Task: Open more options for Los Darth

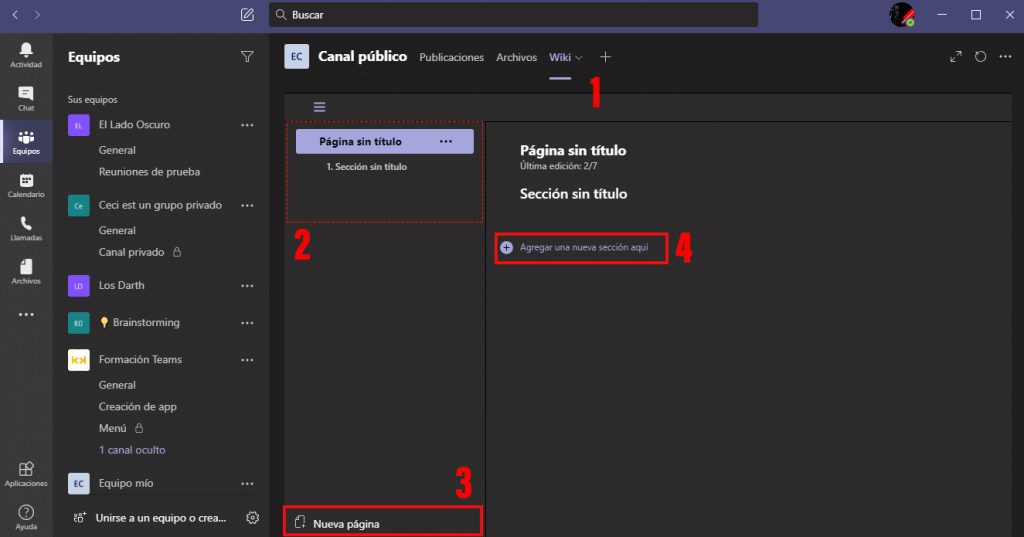Action: (247, 285)
